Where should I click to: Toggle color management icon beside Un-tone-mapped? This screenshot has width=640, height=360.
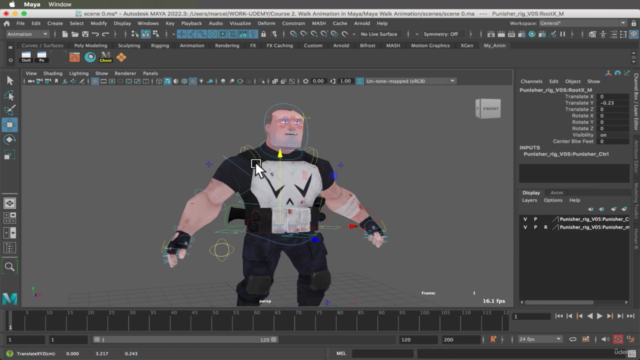pyautogui.click(x=360, y=81)
